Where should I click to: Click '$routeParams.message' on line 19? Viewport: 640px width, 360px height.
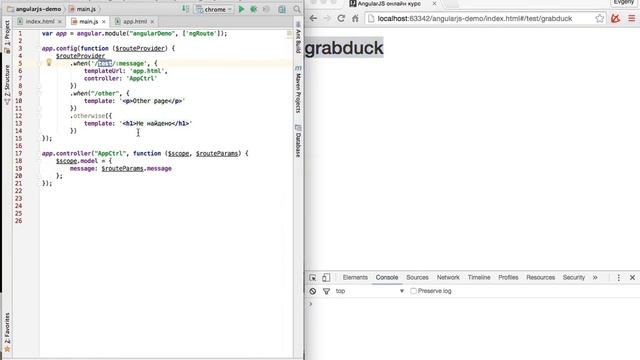(x=137, y=169)
